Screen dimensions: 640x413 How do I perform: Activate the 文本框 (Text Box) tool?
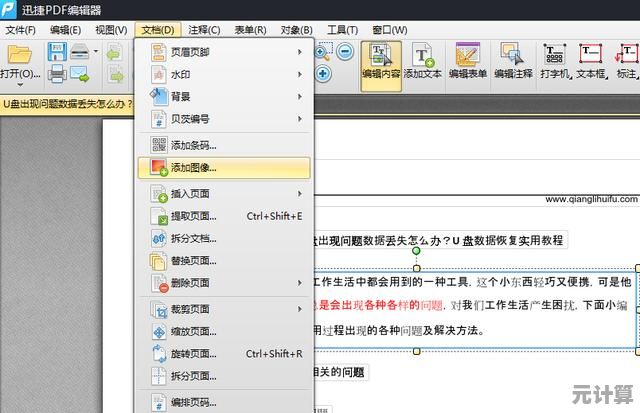click(591, 59)
